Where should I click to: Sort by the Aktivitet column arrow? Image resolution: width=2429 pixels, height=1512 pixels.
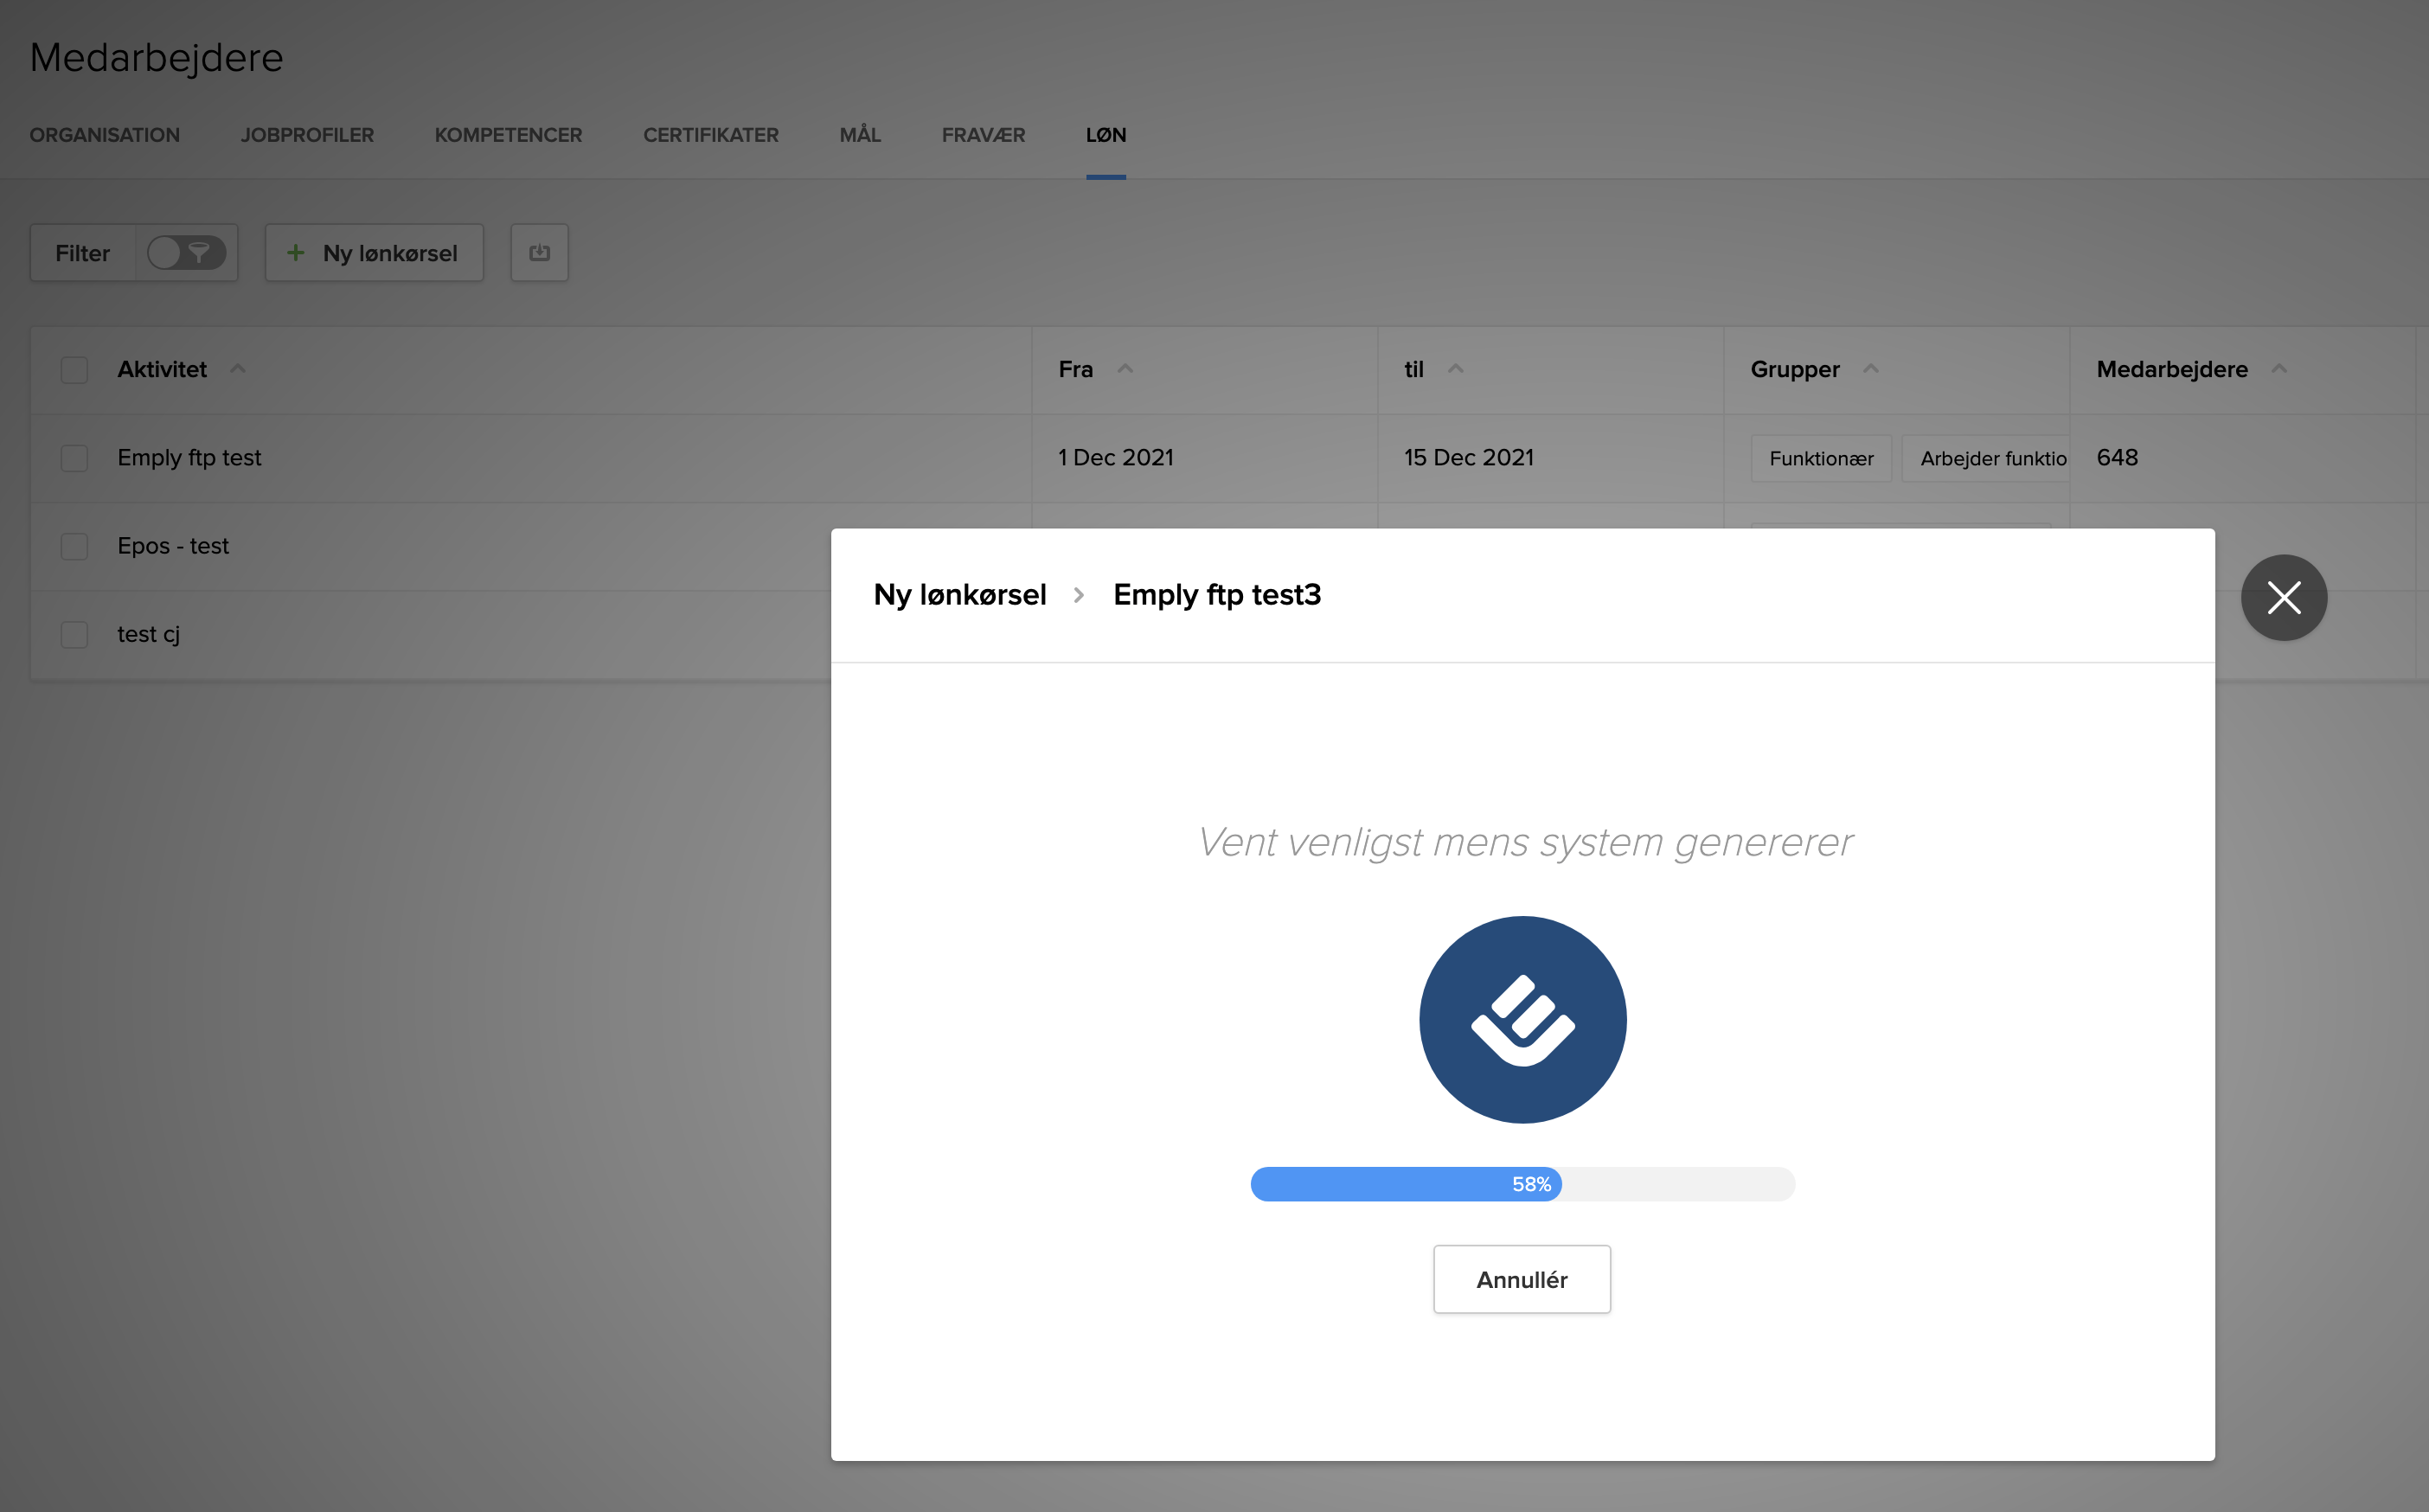[237, 369]
